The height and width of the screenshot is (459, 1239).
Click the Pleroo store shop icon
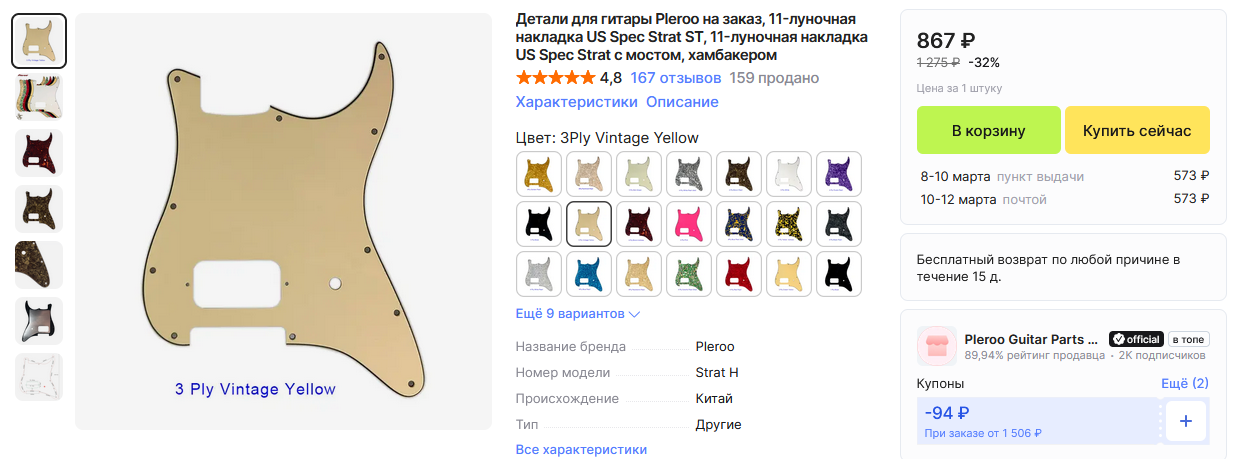(937, 346)
